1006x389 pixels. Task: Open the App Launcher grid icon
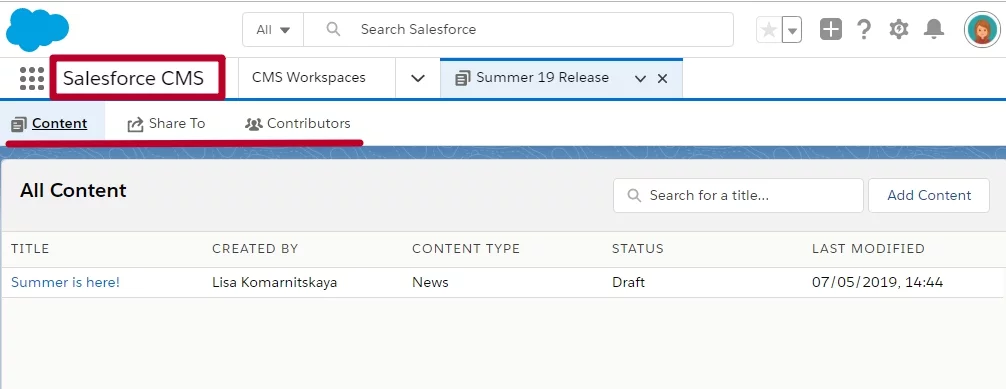click(32, 78)
